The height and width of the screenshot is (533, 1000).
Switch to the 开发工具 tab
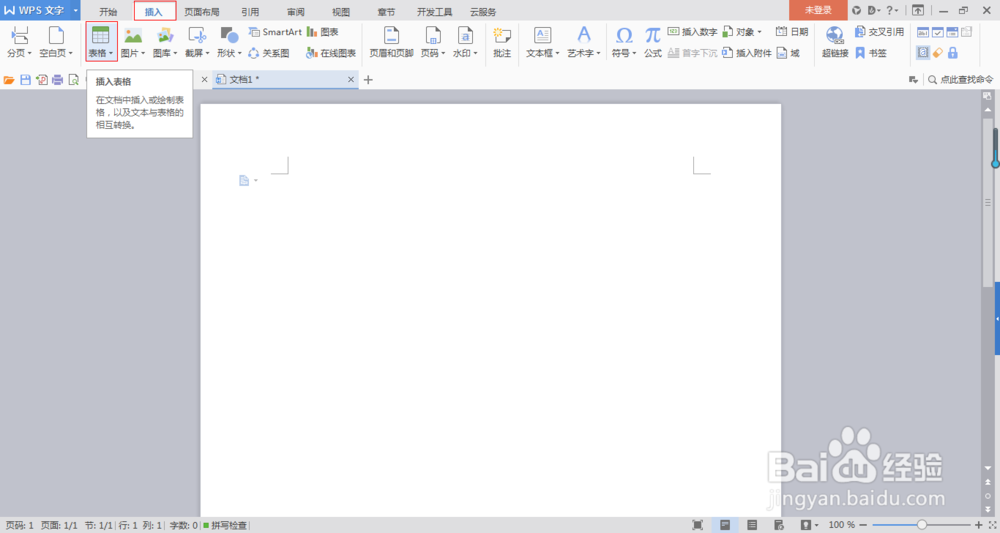point(435,11)
